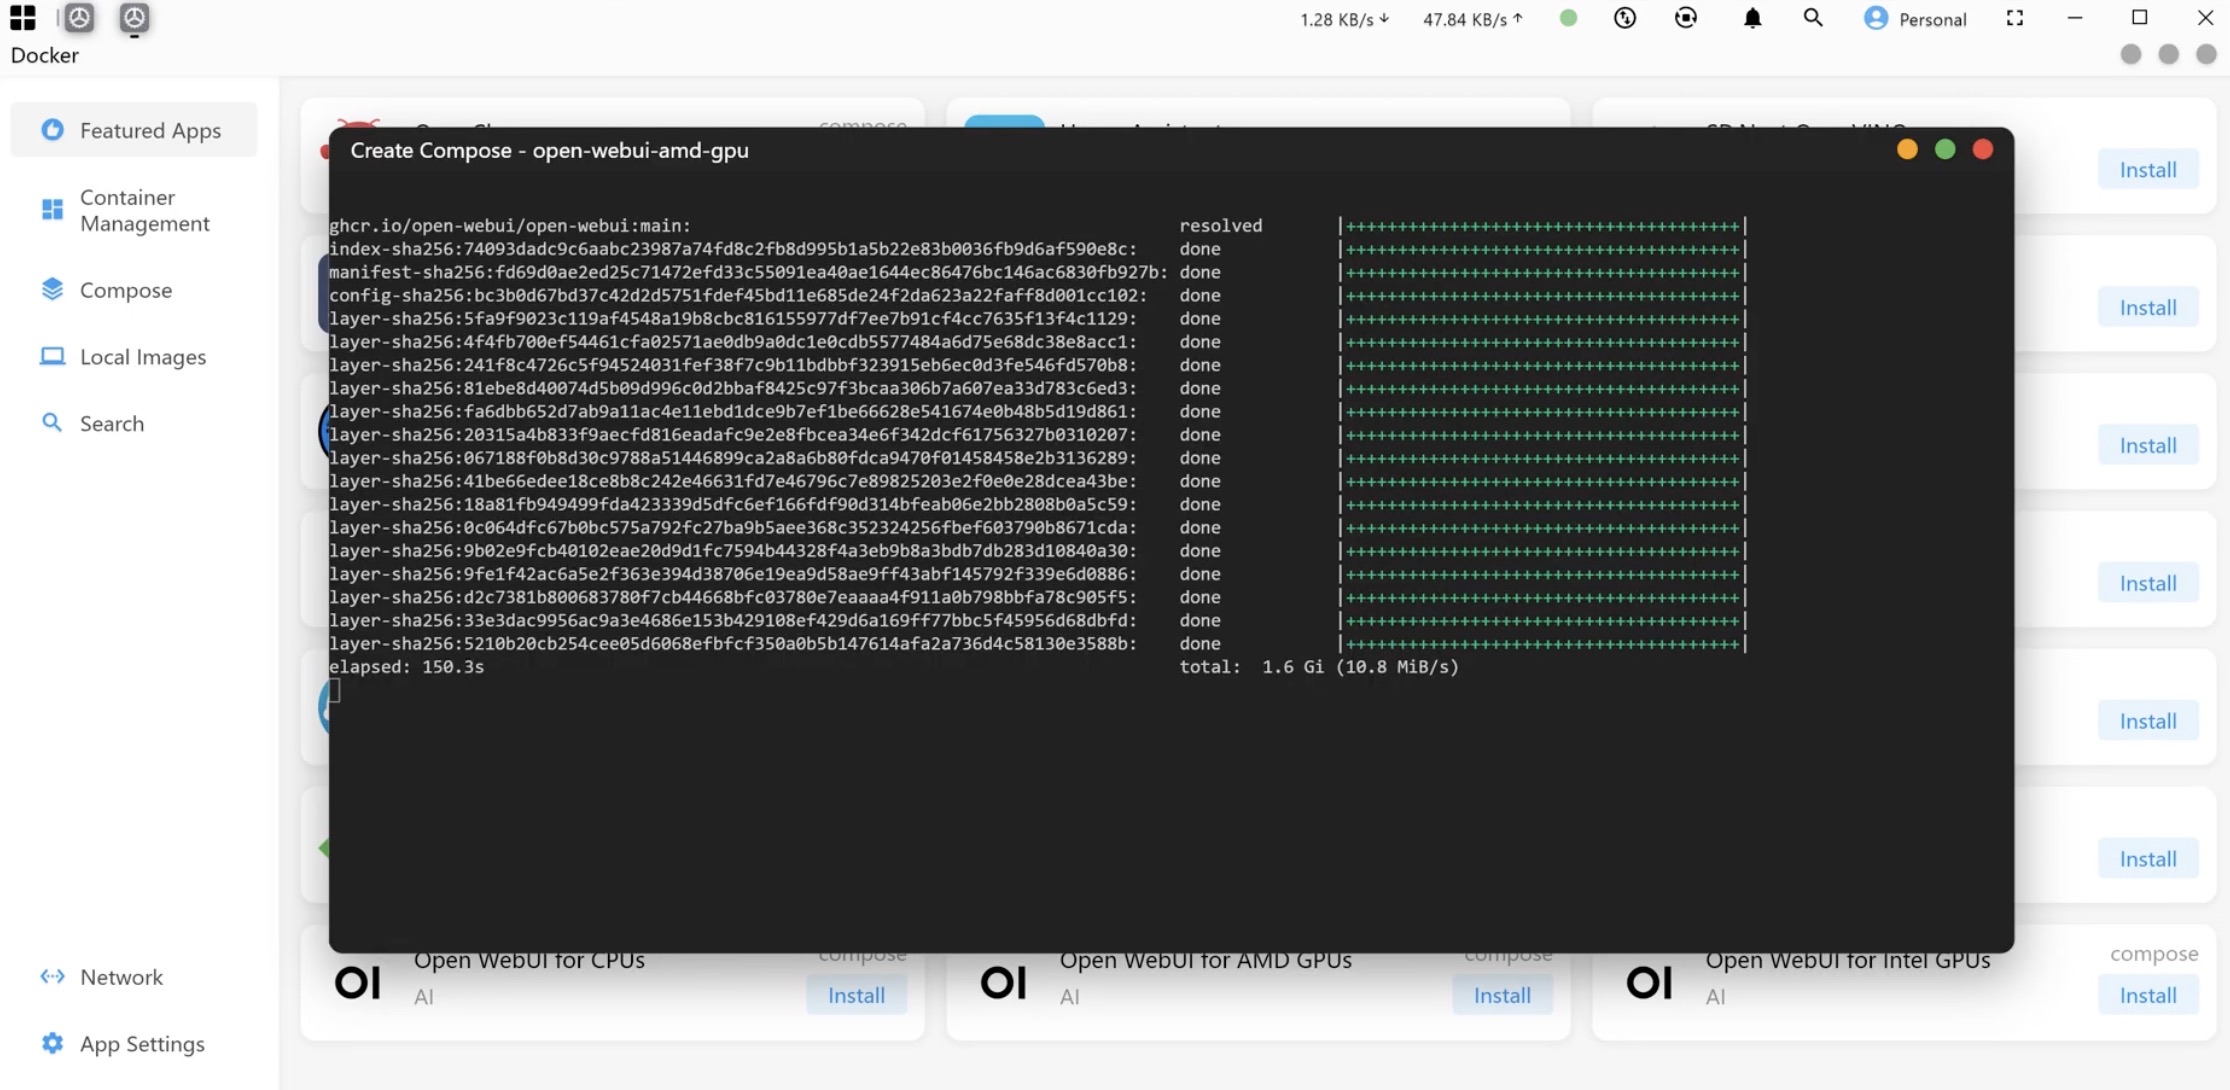The height and width of the screenshot is (1090, 2230).
Task: Install Open WebUI for Intel GPUs
Action: tap(2148, 995)
